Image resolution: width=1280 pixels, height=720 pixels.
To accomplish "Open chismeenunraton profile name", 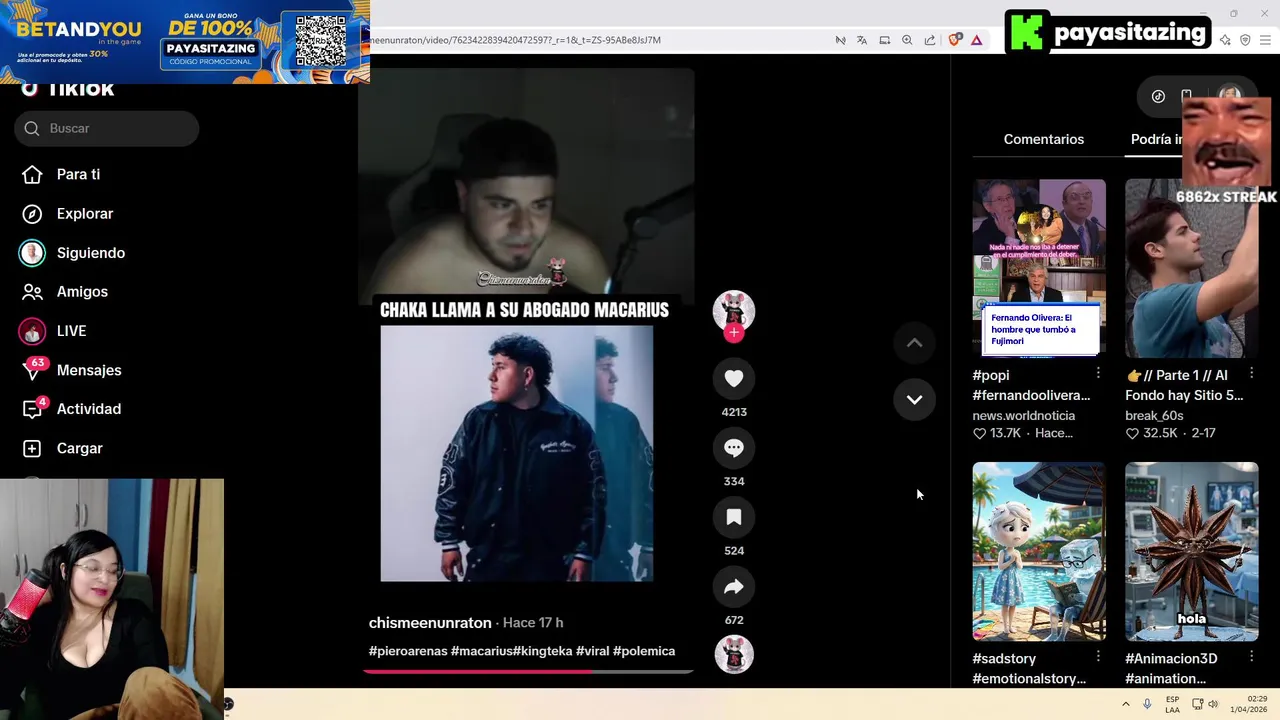I will pos(430,623).
